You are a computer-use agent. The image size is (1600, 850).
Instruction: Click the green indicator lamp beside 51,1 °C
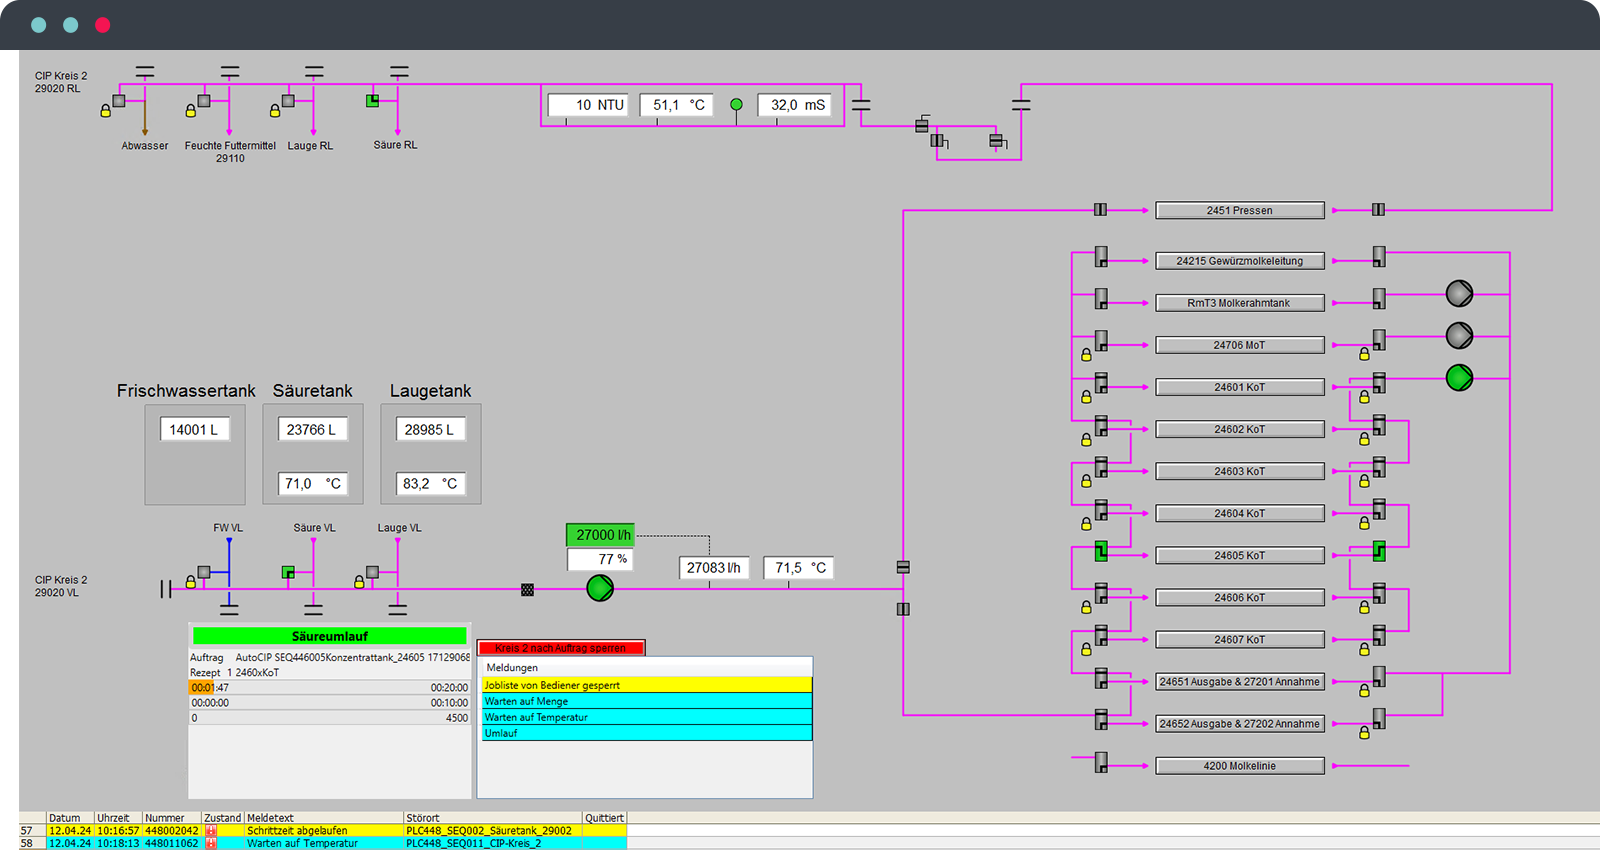tap(736, 105)
